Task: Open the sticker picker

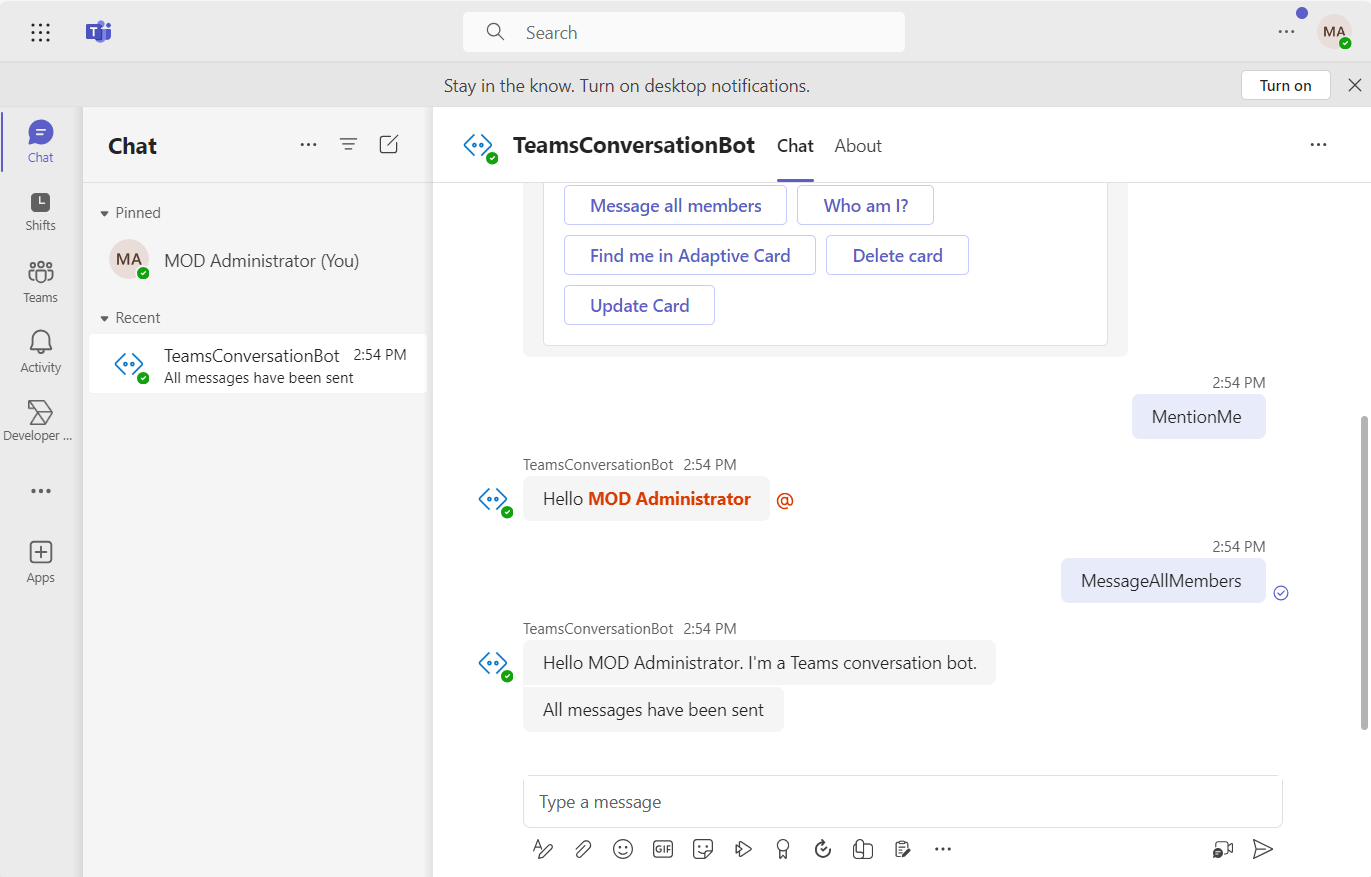Action: (x=703, y=849)
